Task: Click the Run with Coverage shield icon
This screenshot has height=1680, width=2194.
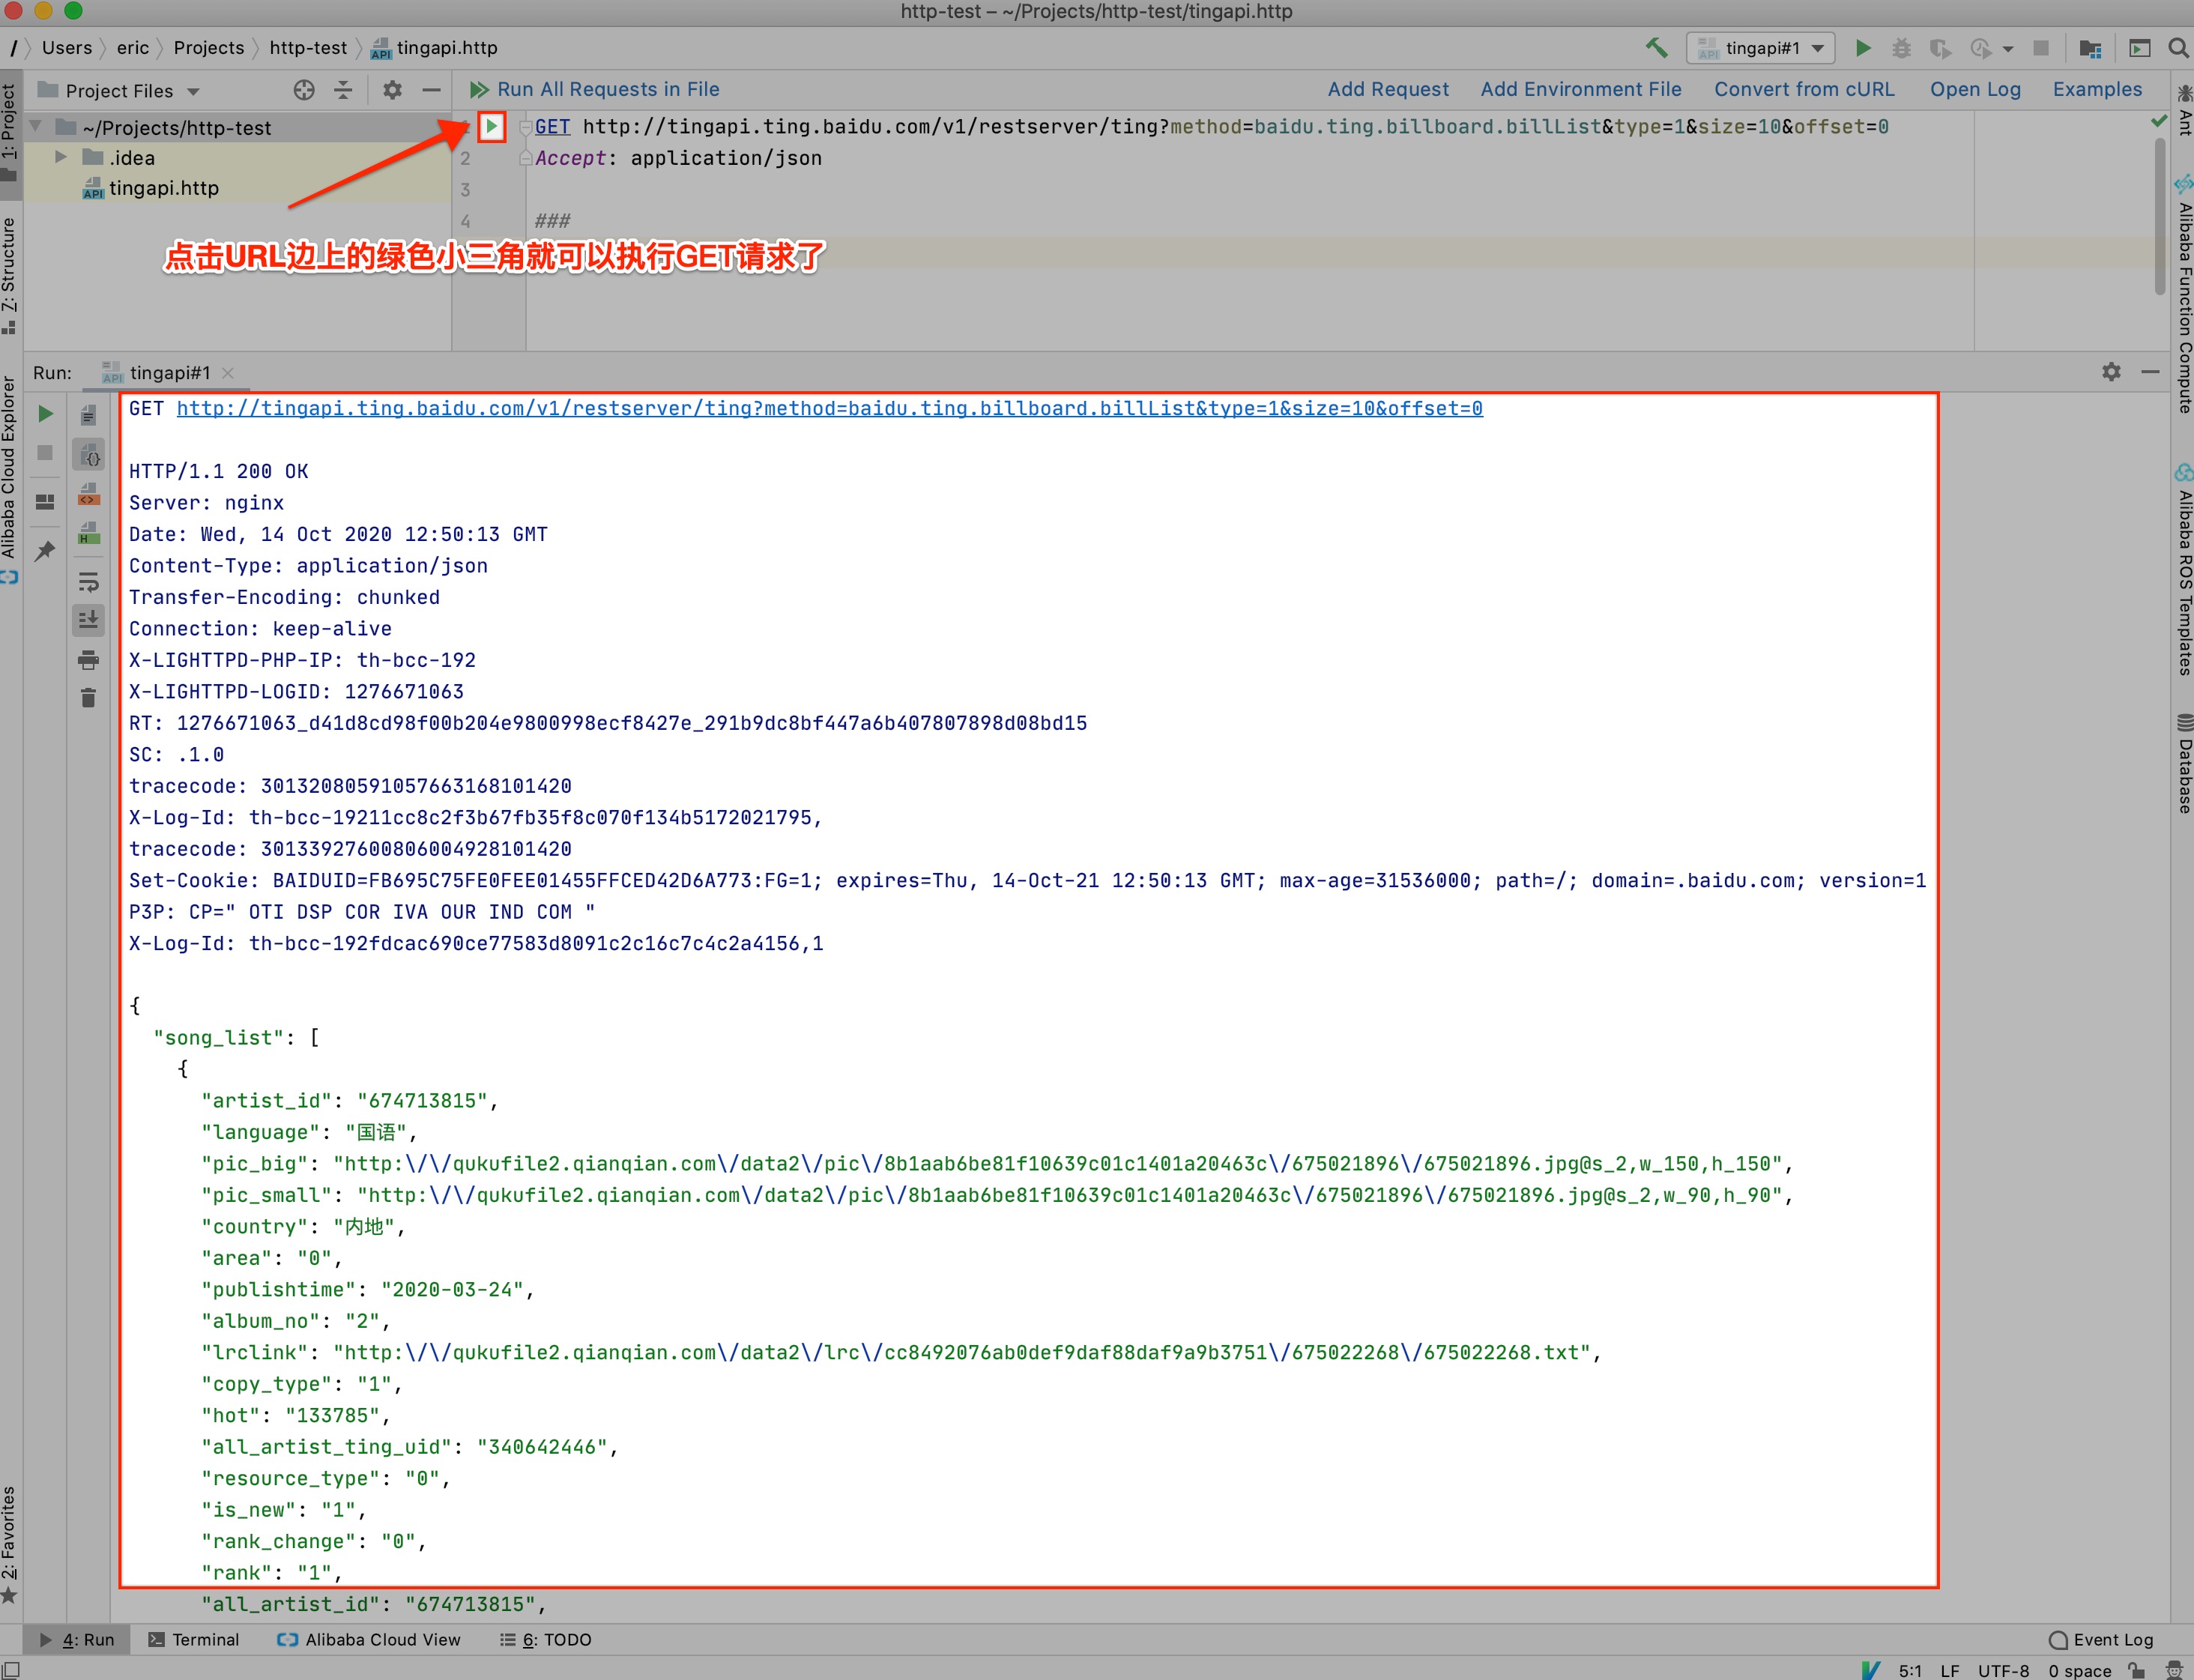Action: point(1940,48)
